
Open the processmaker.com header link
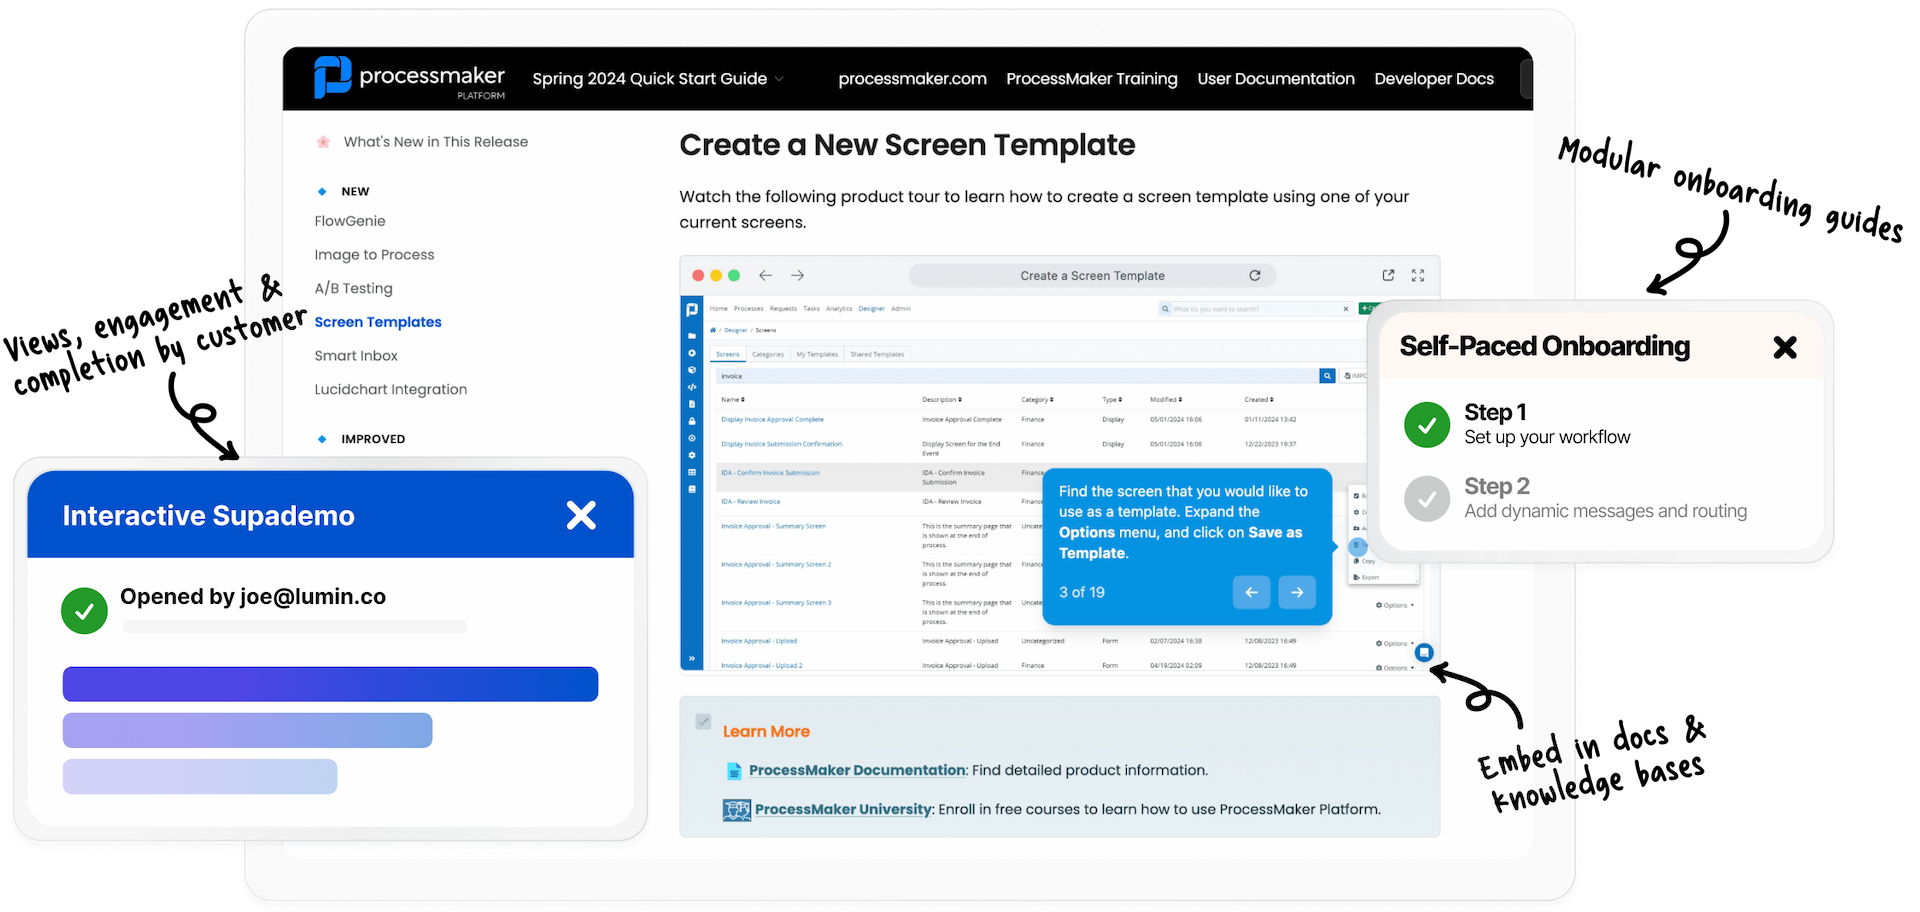coord(912,78)
